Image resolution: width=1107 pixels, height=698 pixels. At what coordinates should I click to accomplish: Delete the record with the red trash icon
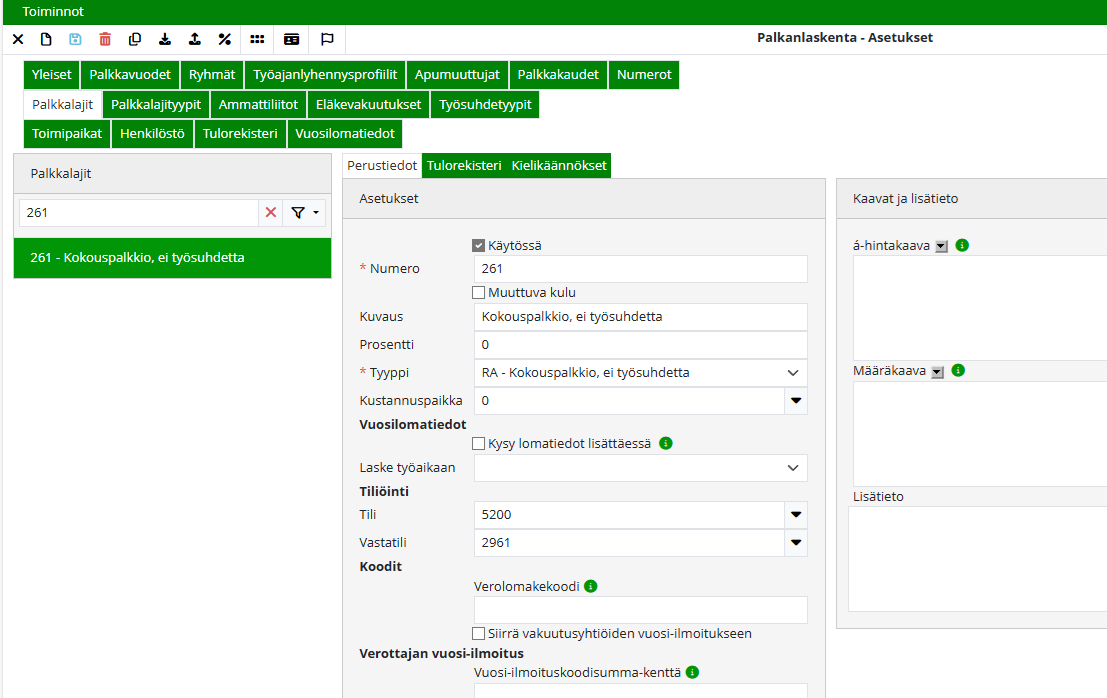tap(104, 38)
